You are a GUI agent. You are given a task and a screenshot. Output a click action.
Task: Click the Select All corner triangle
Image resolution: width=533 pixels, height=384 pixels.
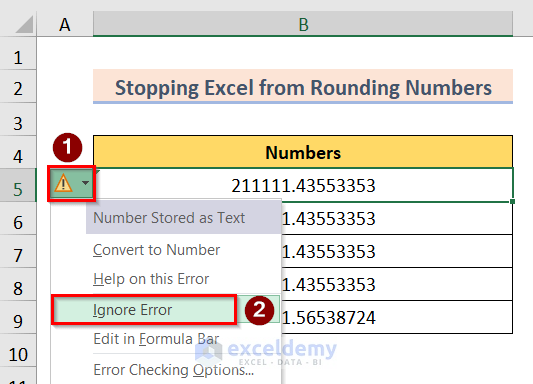pos(24,24)
